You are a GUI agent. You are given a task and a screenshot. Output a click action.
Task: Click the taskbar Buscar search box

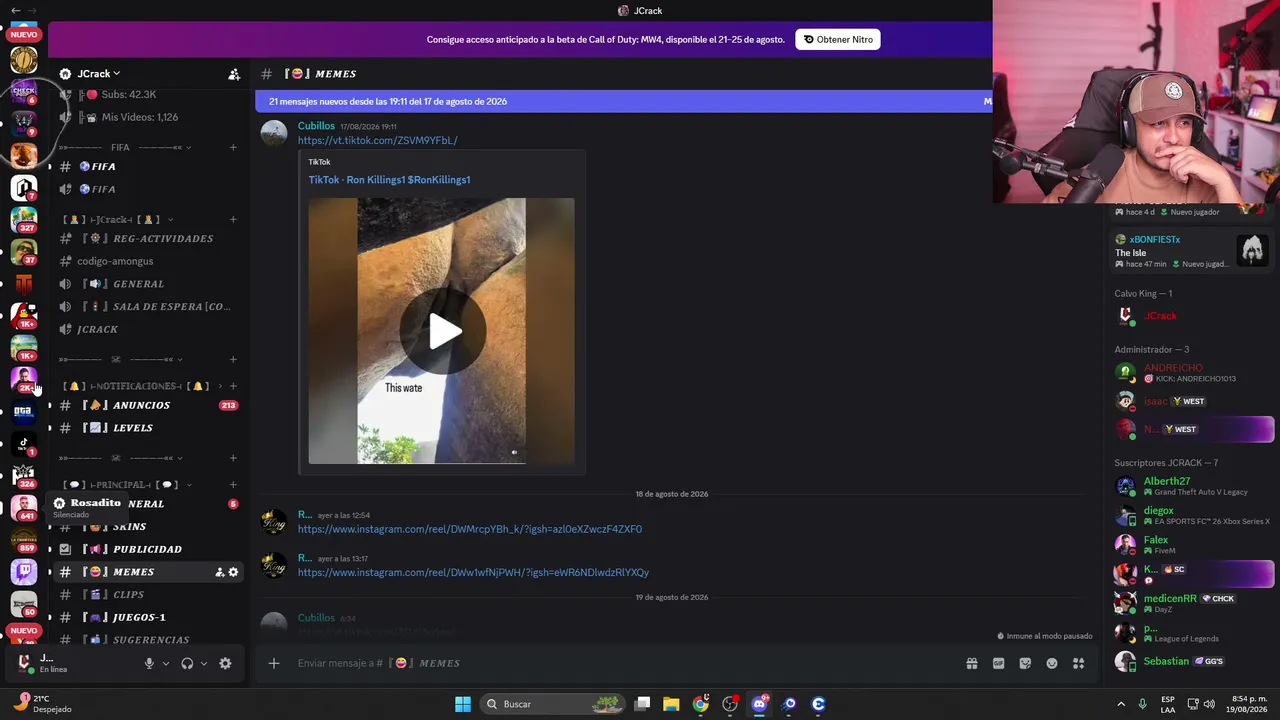click(x=552, y=704)
